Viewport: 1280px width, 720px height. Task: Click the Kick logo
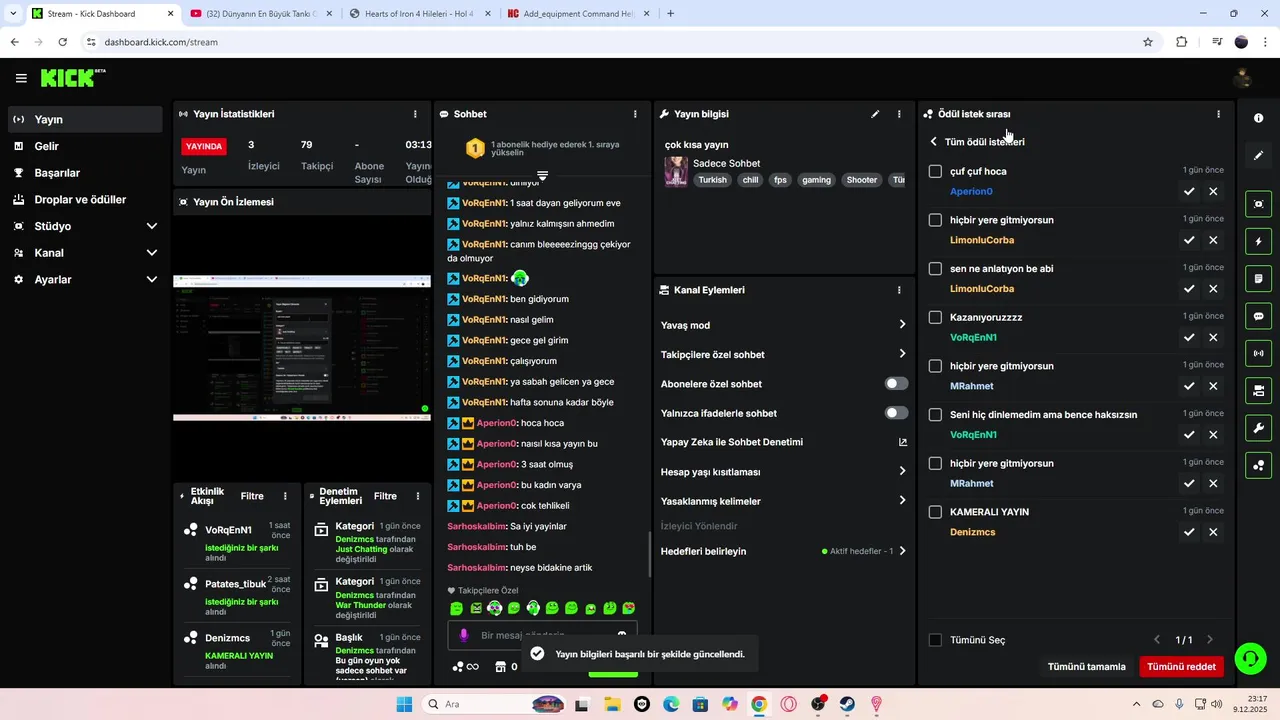(72, 78)
